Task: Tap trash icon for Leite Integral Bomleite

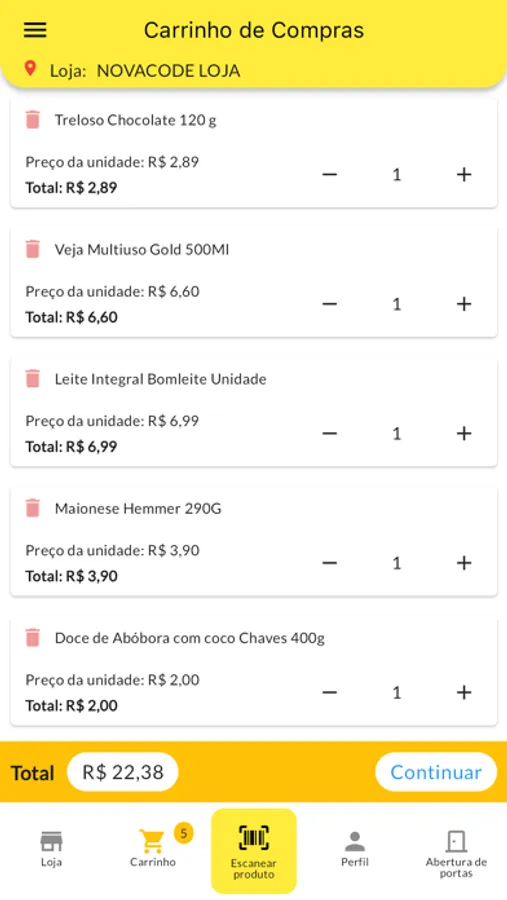Action: click(33, 378)
